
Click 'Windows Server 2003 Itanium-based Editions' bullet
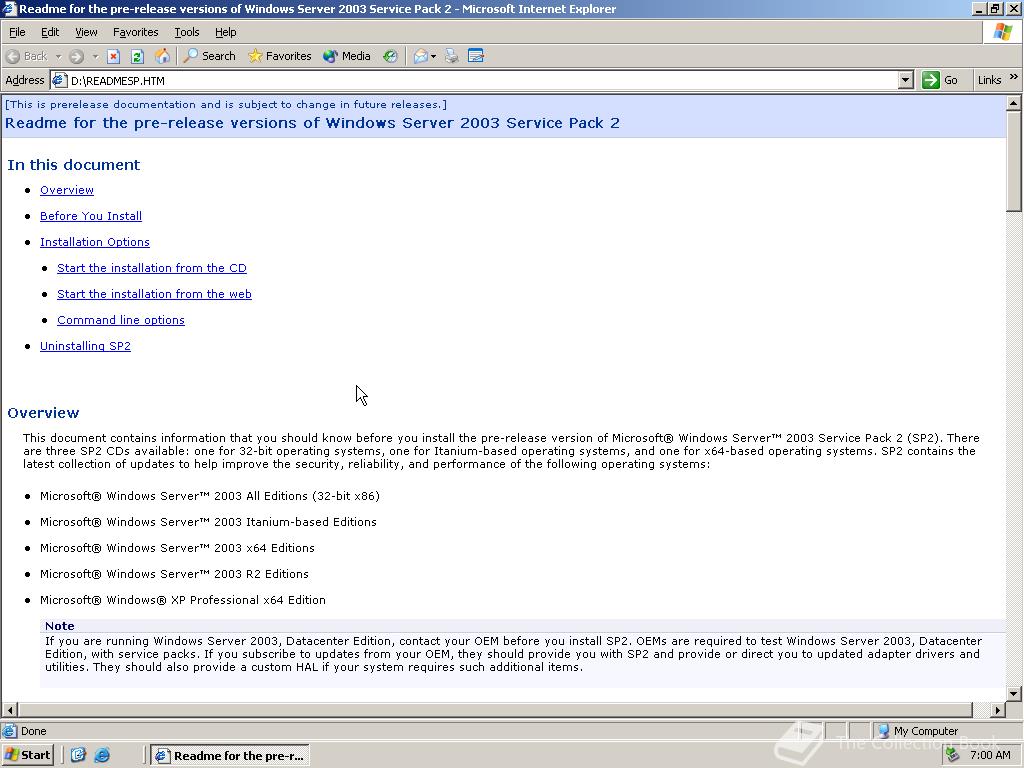208,522
